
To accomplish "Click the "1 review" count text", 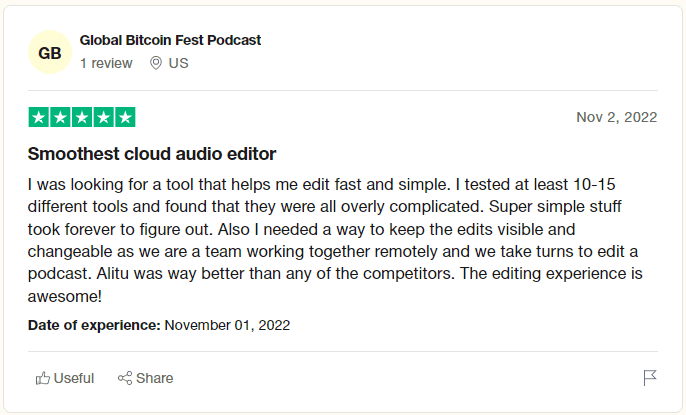I will click(106, 63).
